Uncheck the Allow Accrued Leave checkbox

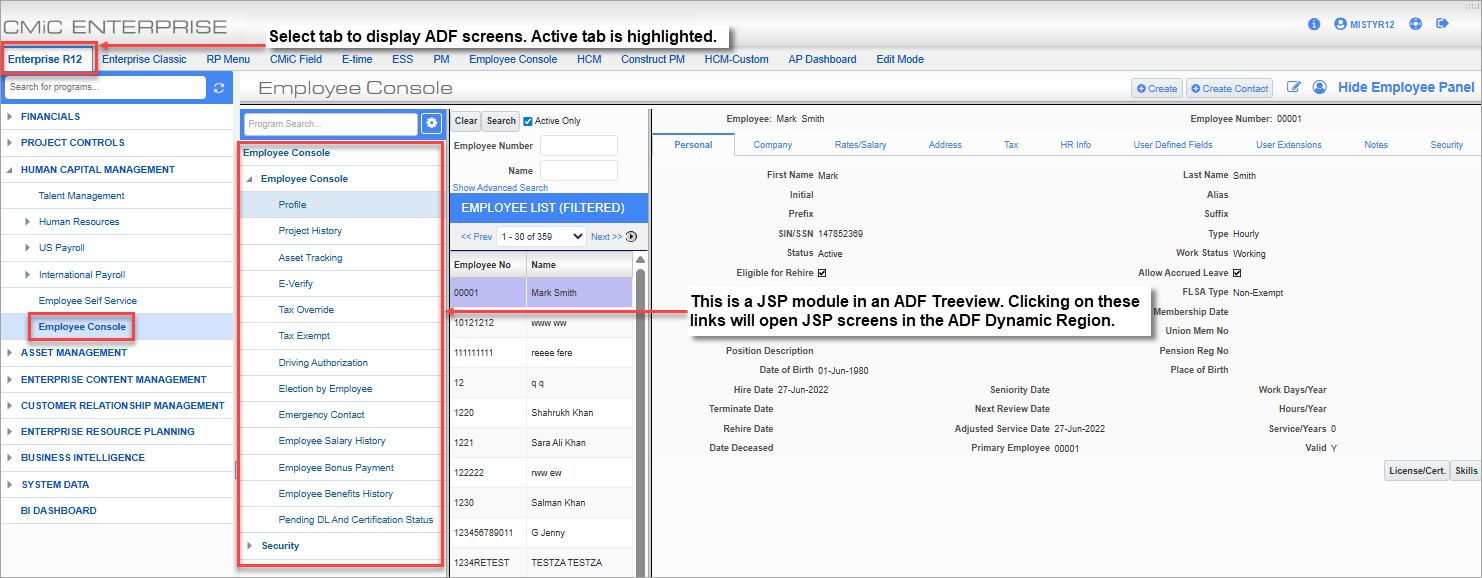tap(1238, 272)
